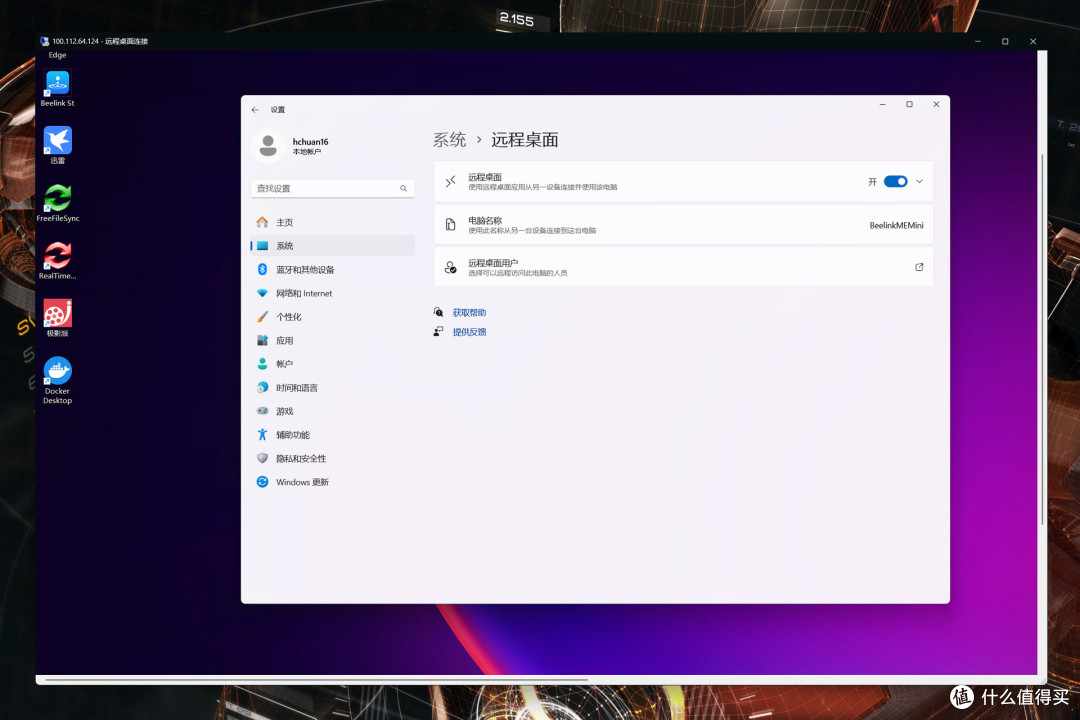
Task: Maximize the Settings window
Action: click(909, 105)
